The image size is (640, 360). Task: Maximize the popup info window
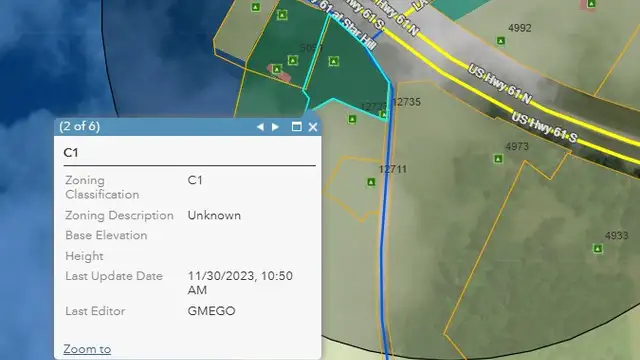coord(297,127)
